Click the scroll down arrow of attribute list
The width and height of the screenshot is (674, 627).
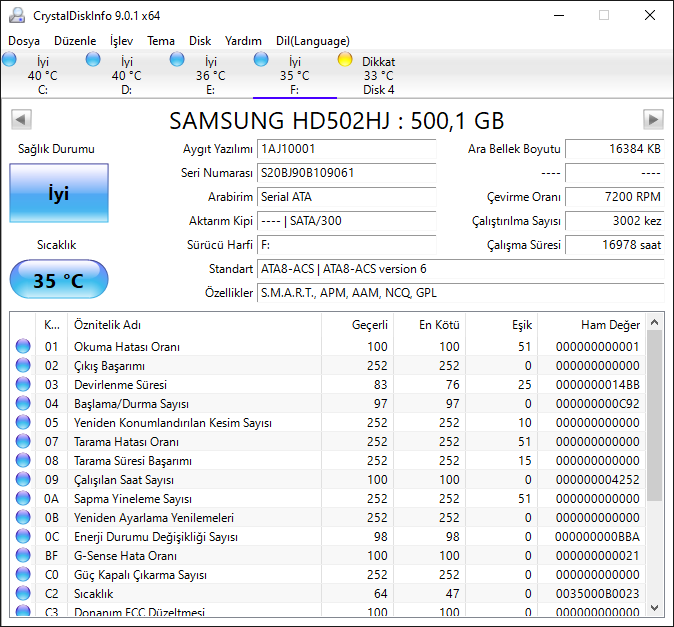[655, 608]
